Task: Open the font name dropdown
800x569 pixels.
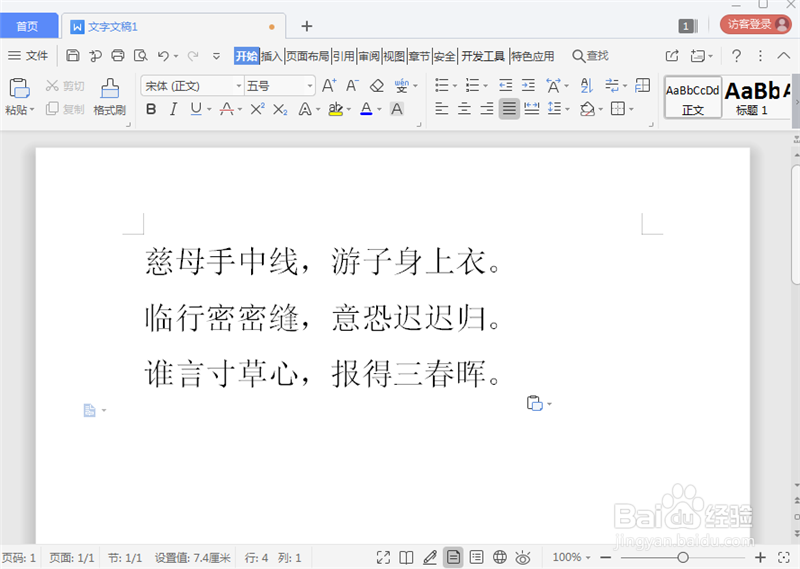Action: pos(238,86)
